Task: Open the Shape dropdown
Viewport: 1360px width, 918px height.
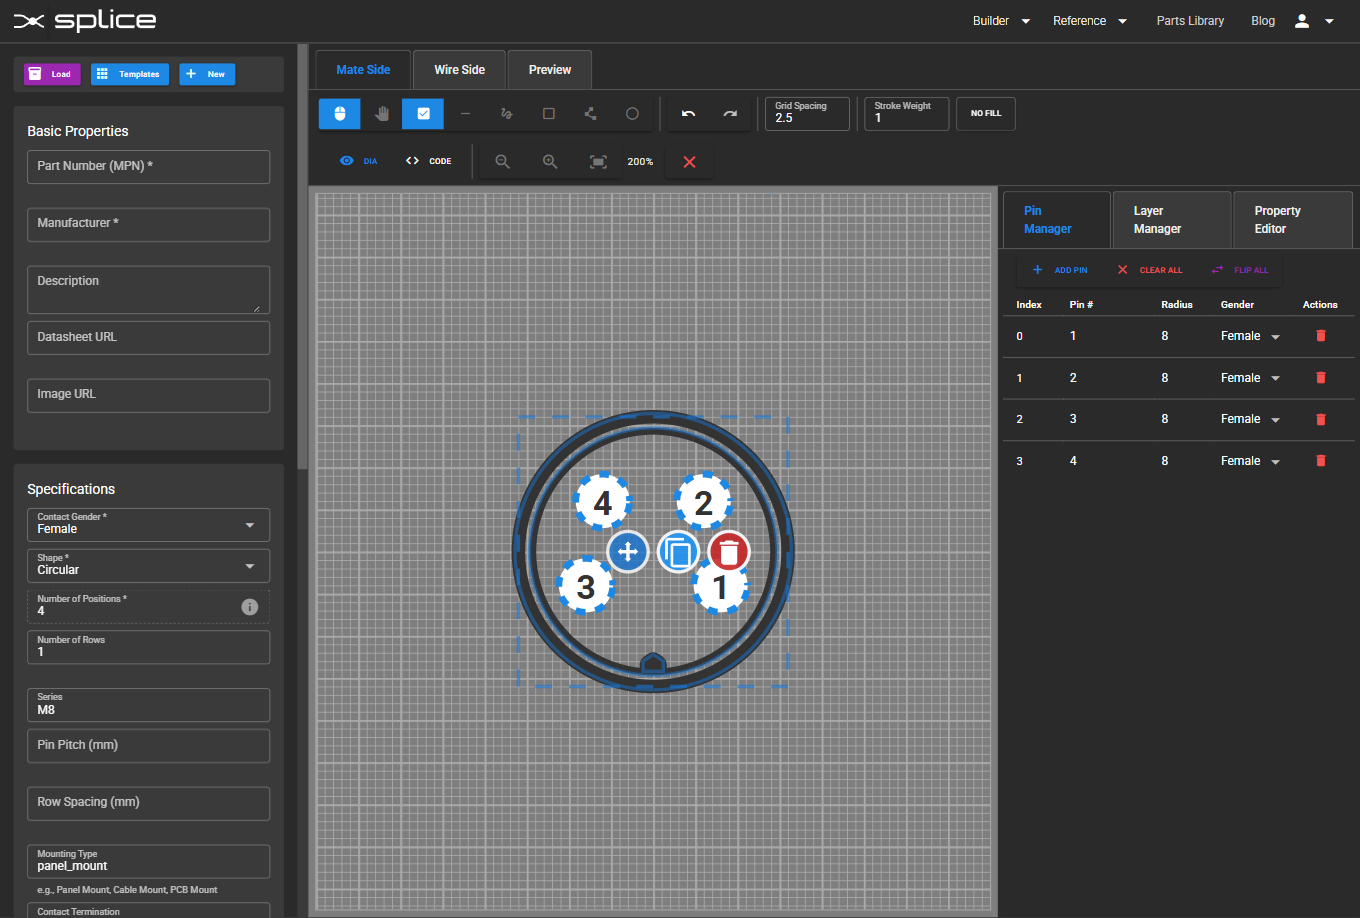Action: pyautogui.click(x=148, y=565)
